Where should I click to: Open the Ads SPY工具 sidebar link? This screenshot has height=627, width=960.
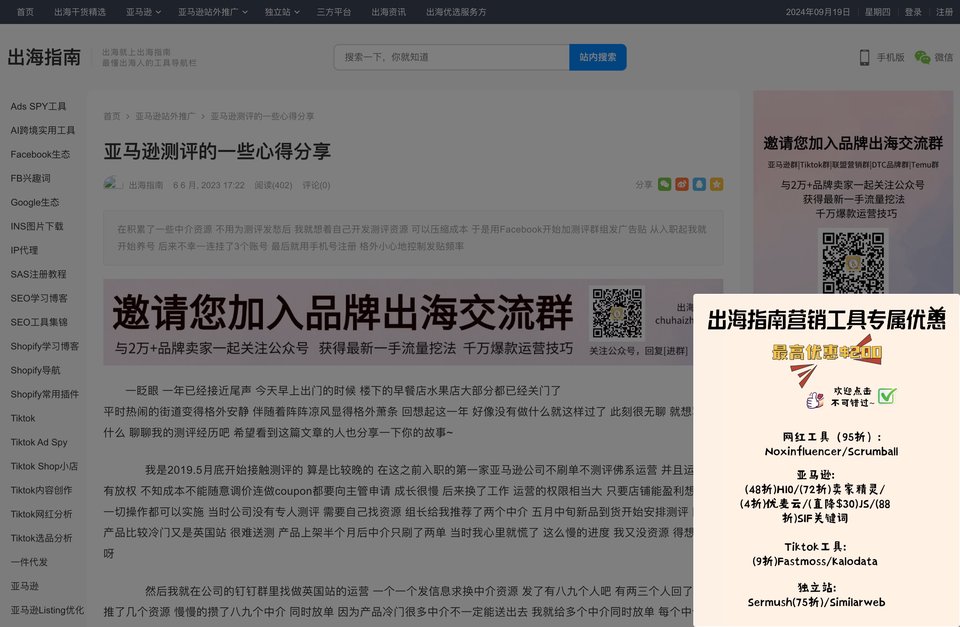(38, 107)
